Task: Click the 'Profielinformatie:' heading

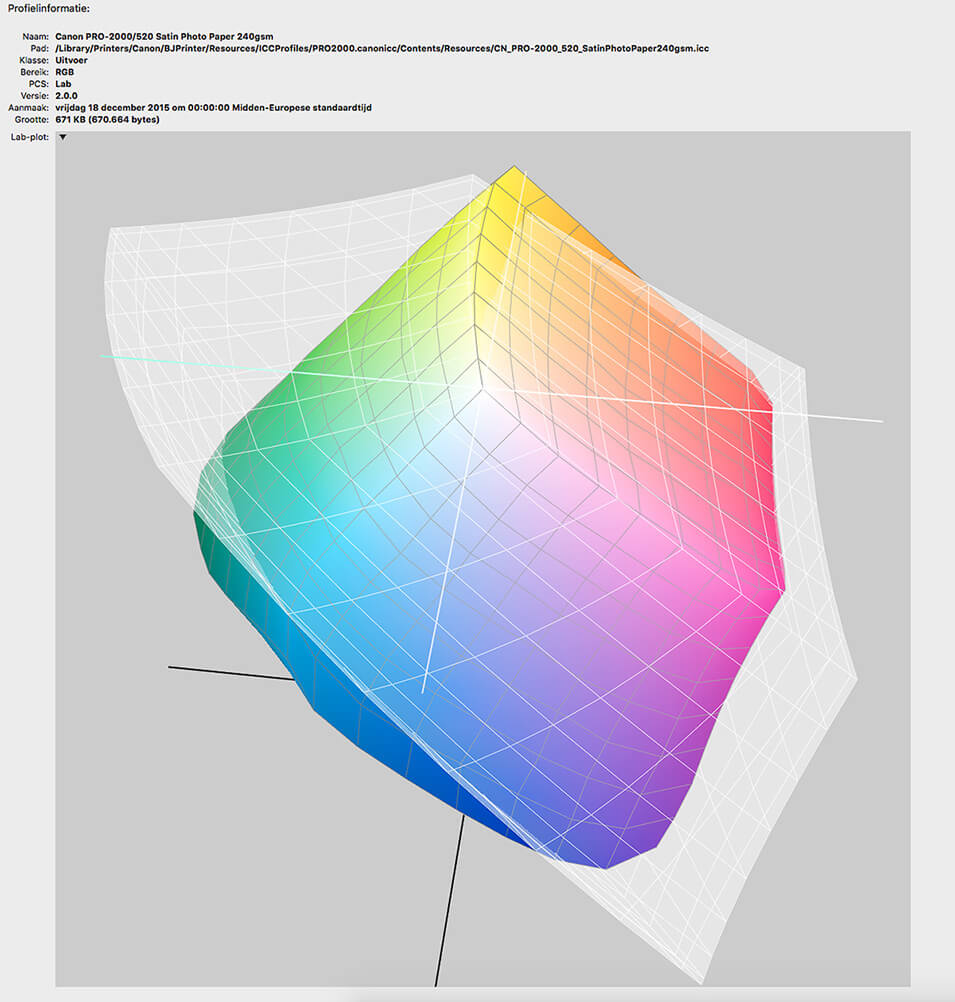Action: pyautogui.click(x=49, y=9)
